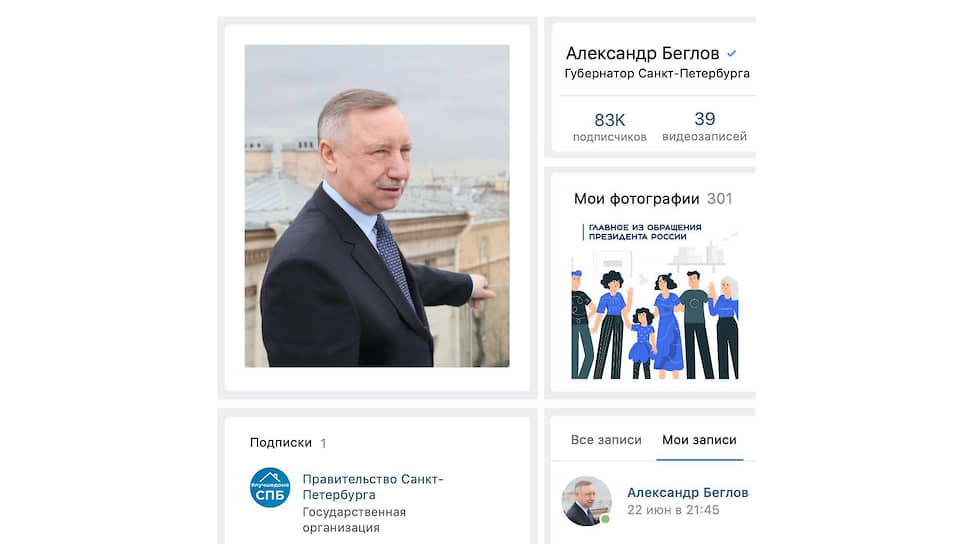Viewport: 968px width, 544px height.
Task: Click the blue verified checkmark badge
Action: click(732, 54)
